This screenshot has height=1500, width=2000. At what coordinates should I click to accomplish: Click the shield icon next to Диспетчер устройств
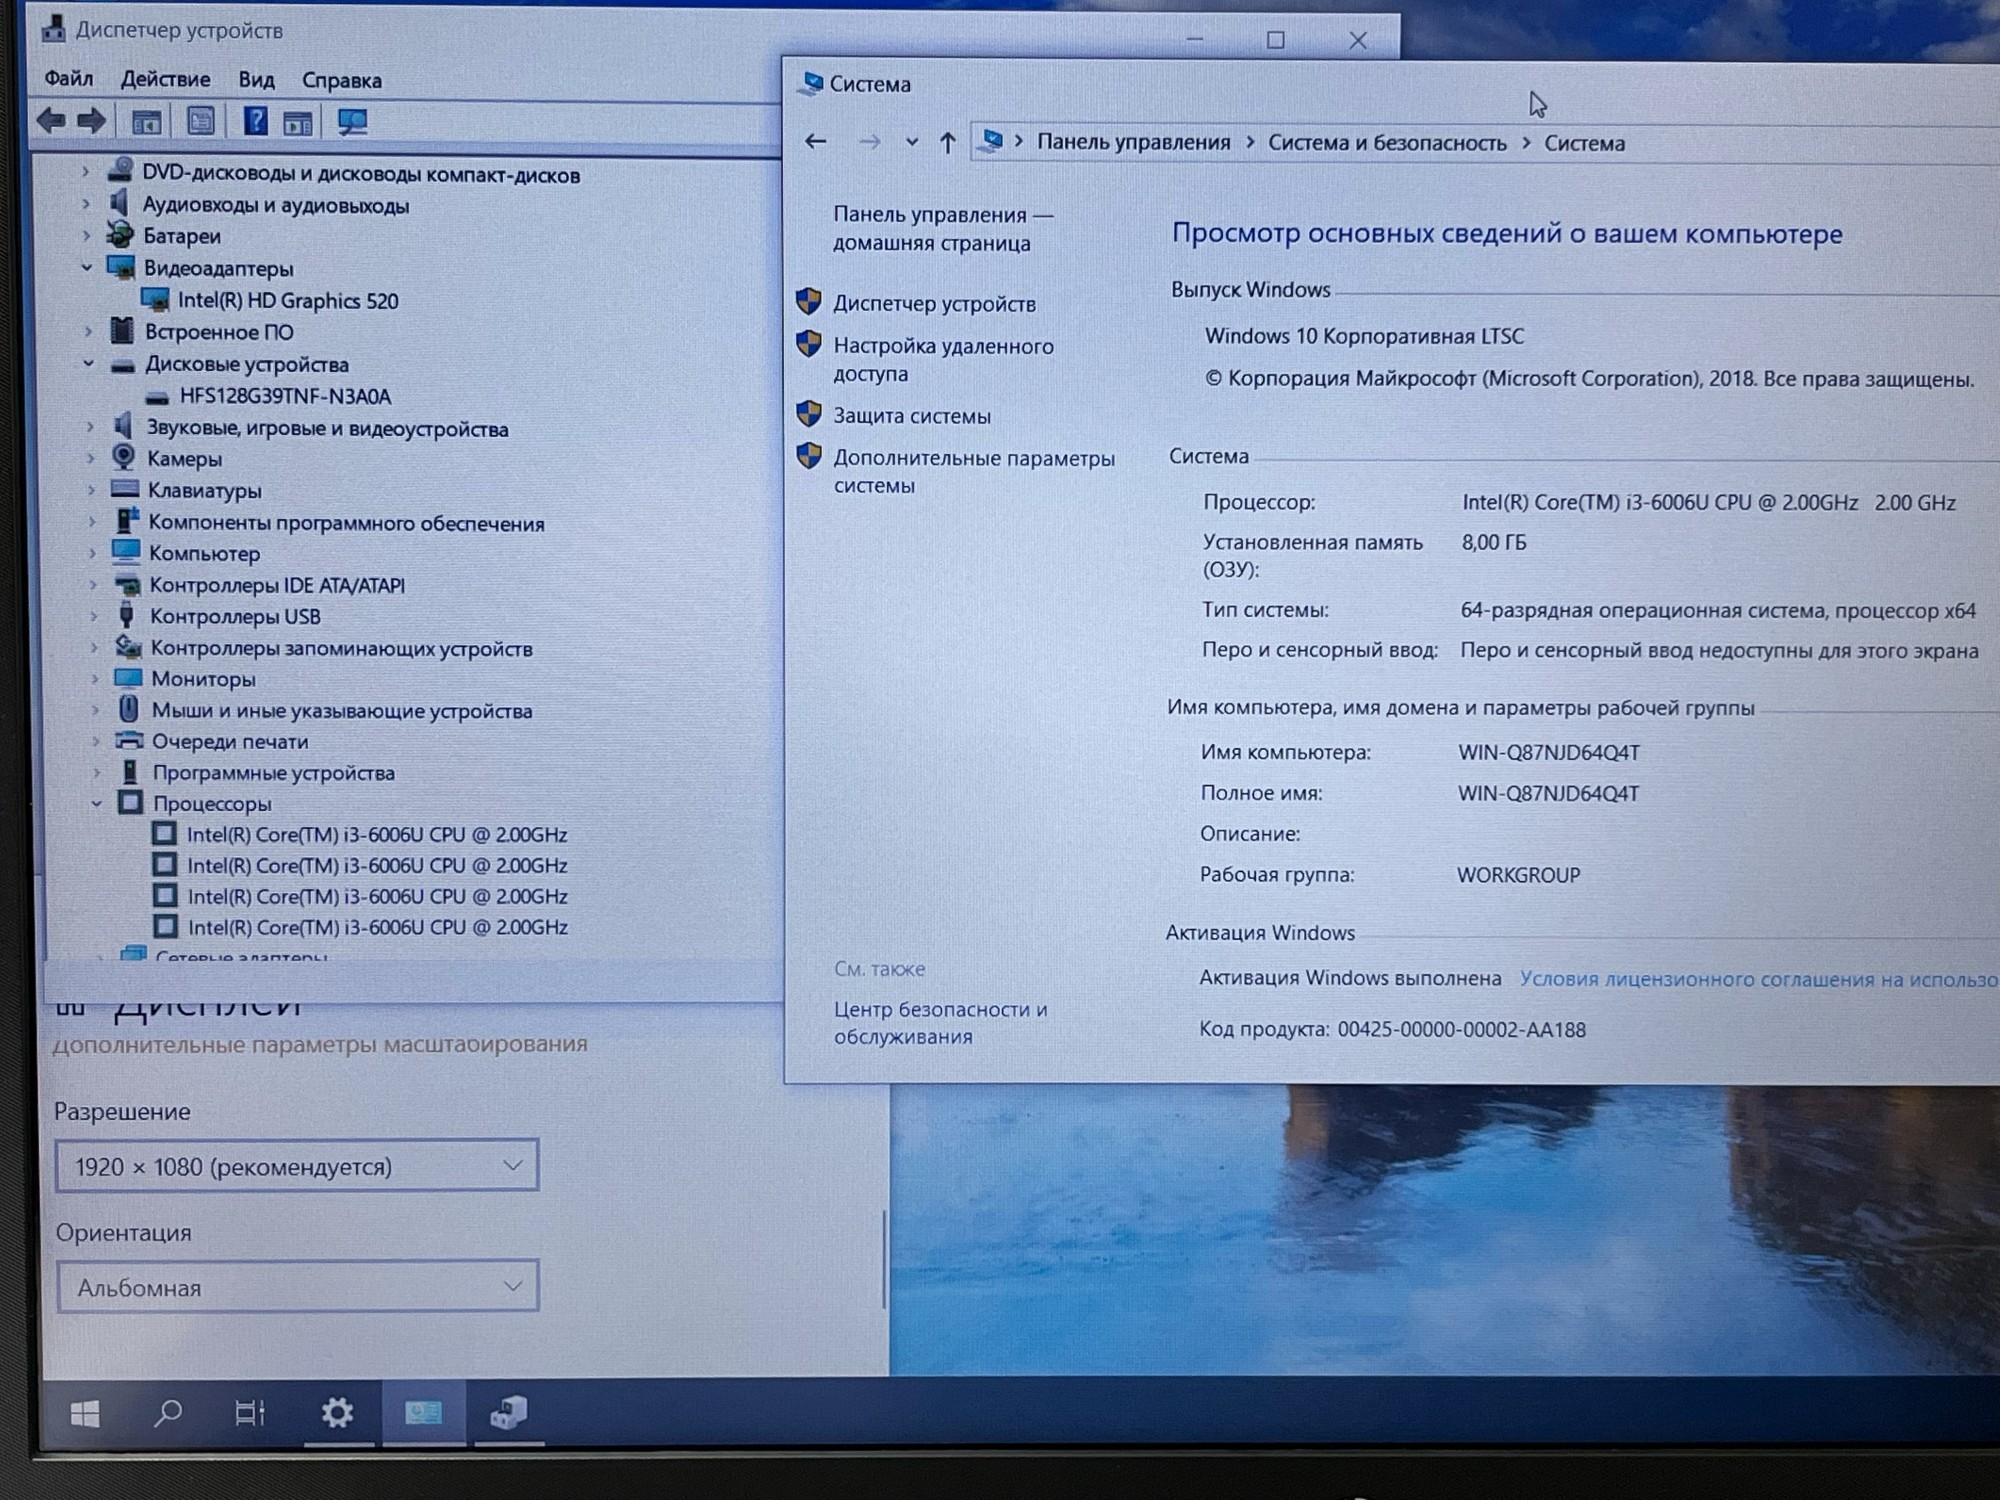tap(809, 301)
